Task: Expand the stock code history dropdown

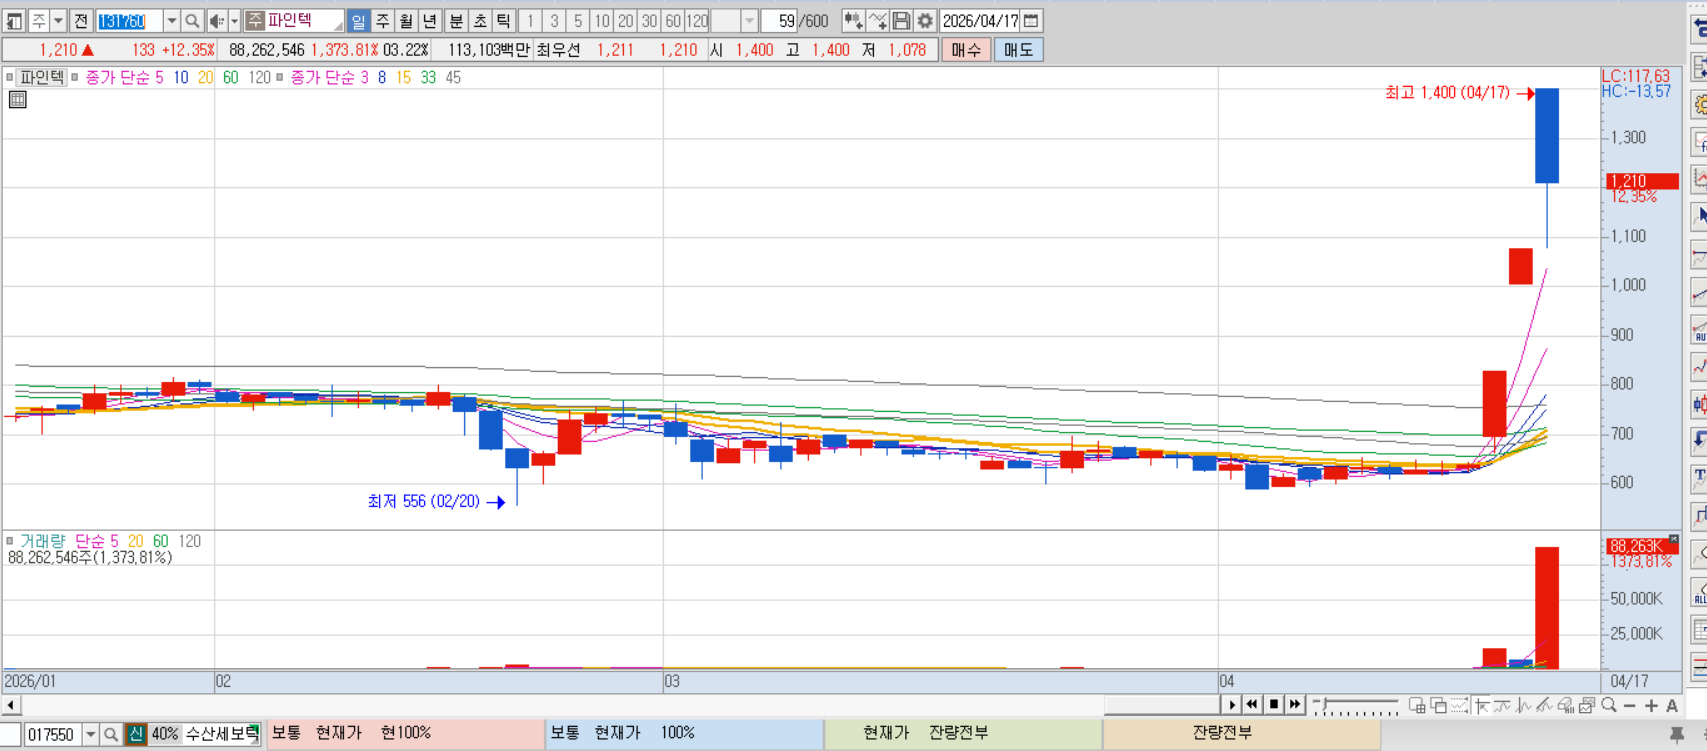Action: [171, 21]
